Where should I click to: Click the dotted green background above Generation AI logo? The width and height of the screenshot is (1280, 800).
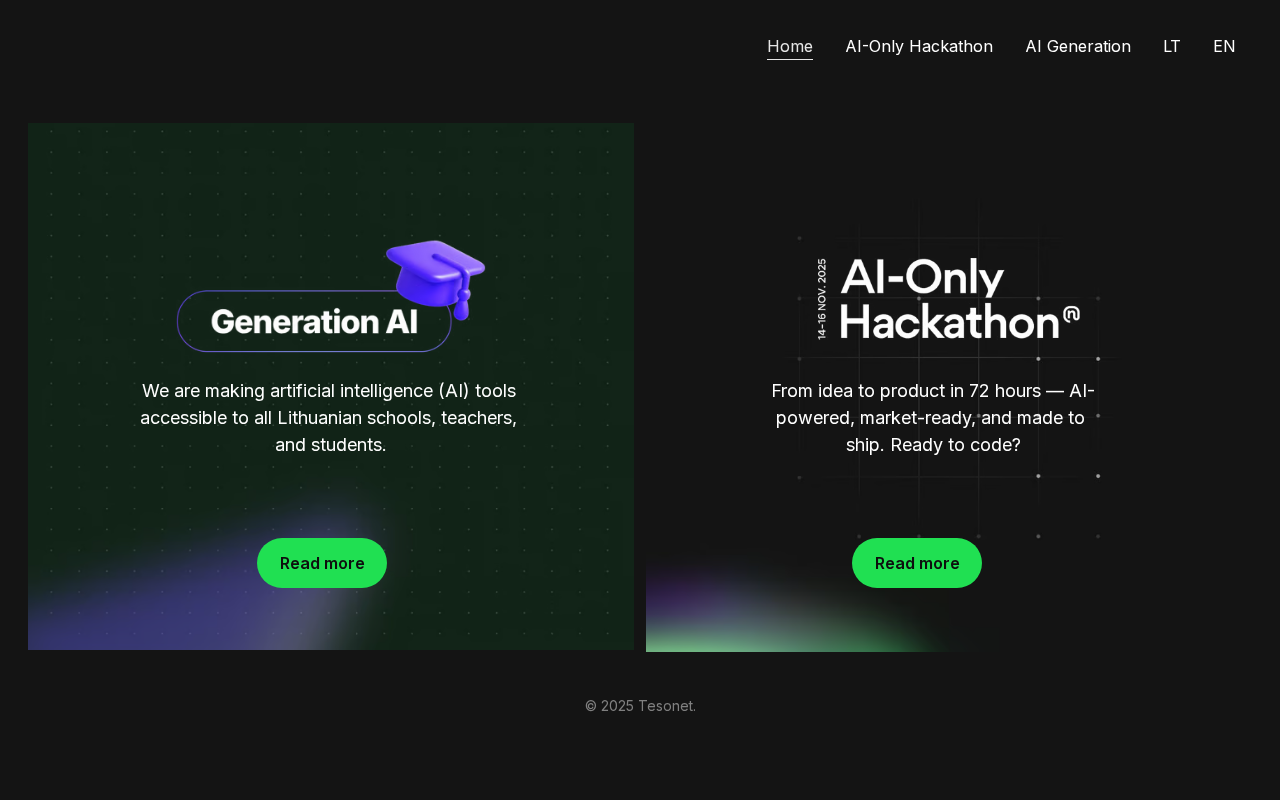[330, 180]
